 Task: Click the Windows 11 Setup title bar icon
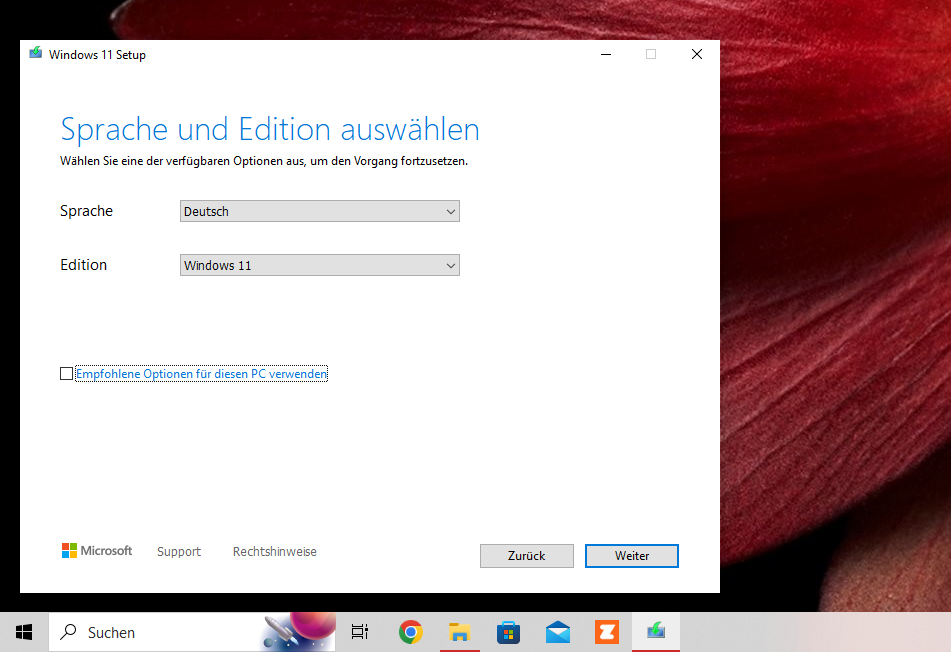point(36,53)
